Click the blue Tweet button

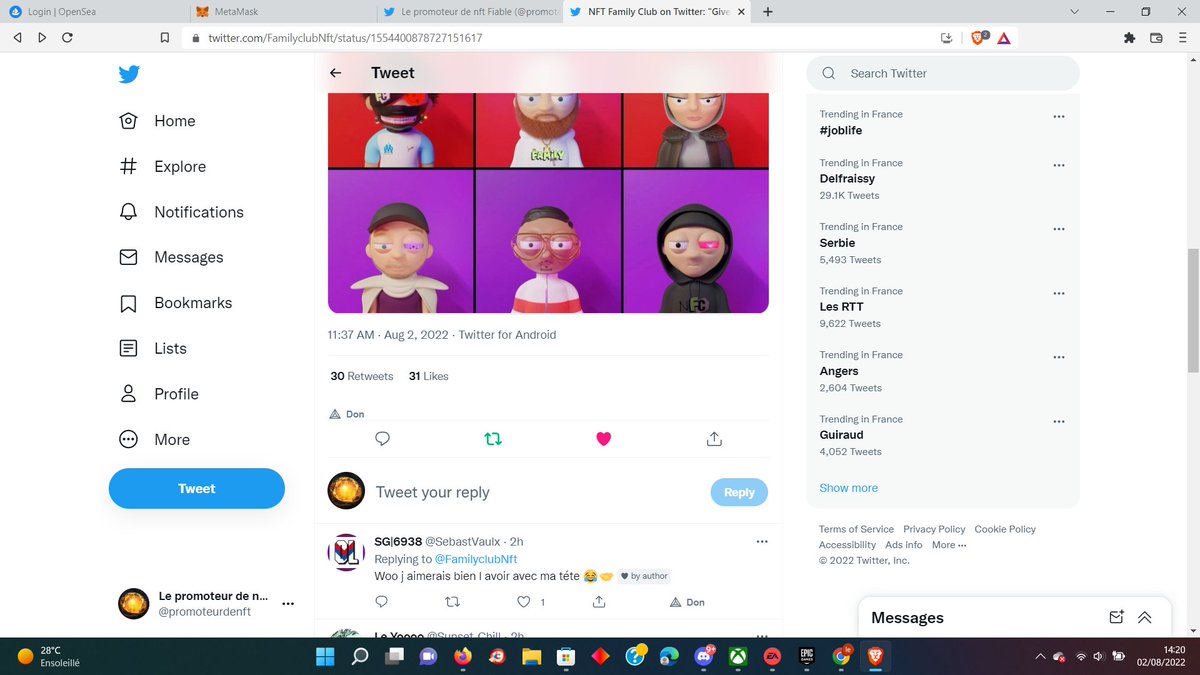(x=197, y=489)
